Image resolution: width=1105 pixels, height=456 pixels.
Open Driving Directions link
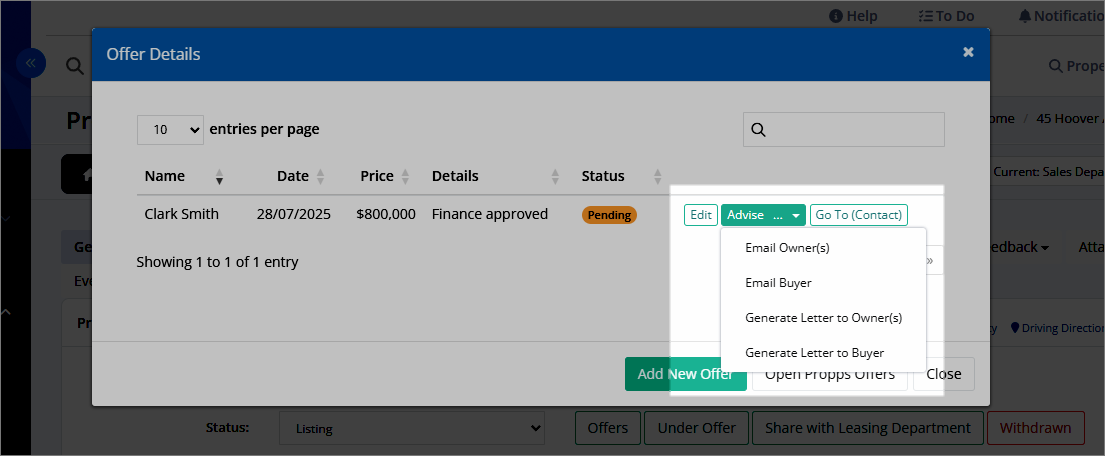pos(1058,328)
